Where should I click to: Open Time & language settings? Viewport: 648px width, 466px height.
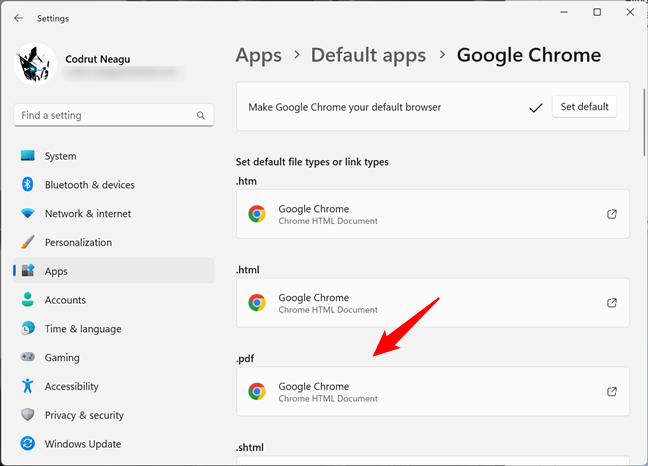83,329
